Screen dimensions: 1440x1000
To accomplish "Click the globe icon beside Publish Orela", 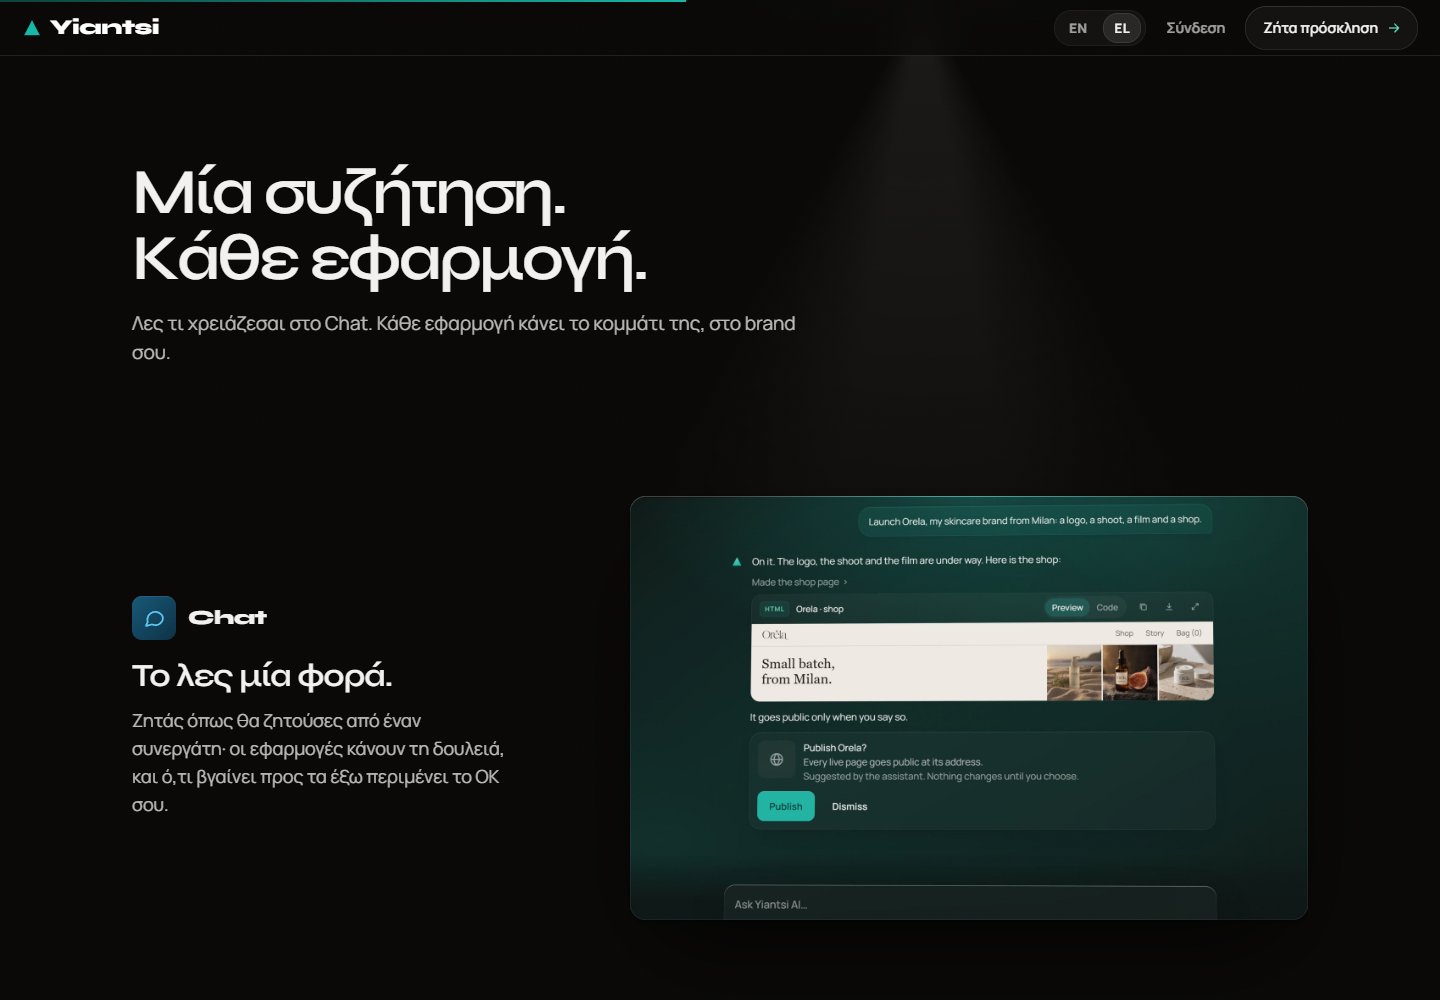I will pos(776,760).
